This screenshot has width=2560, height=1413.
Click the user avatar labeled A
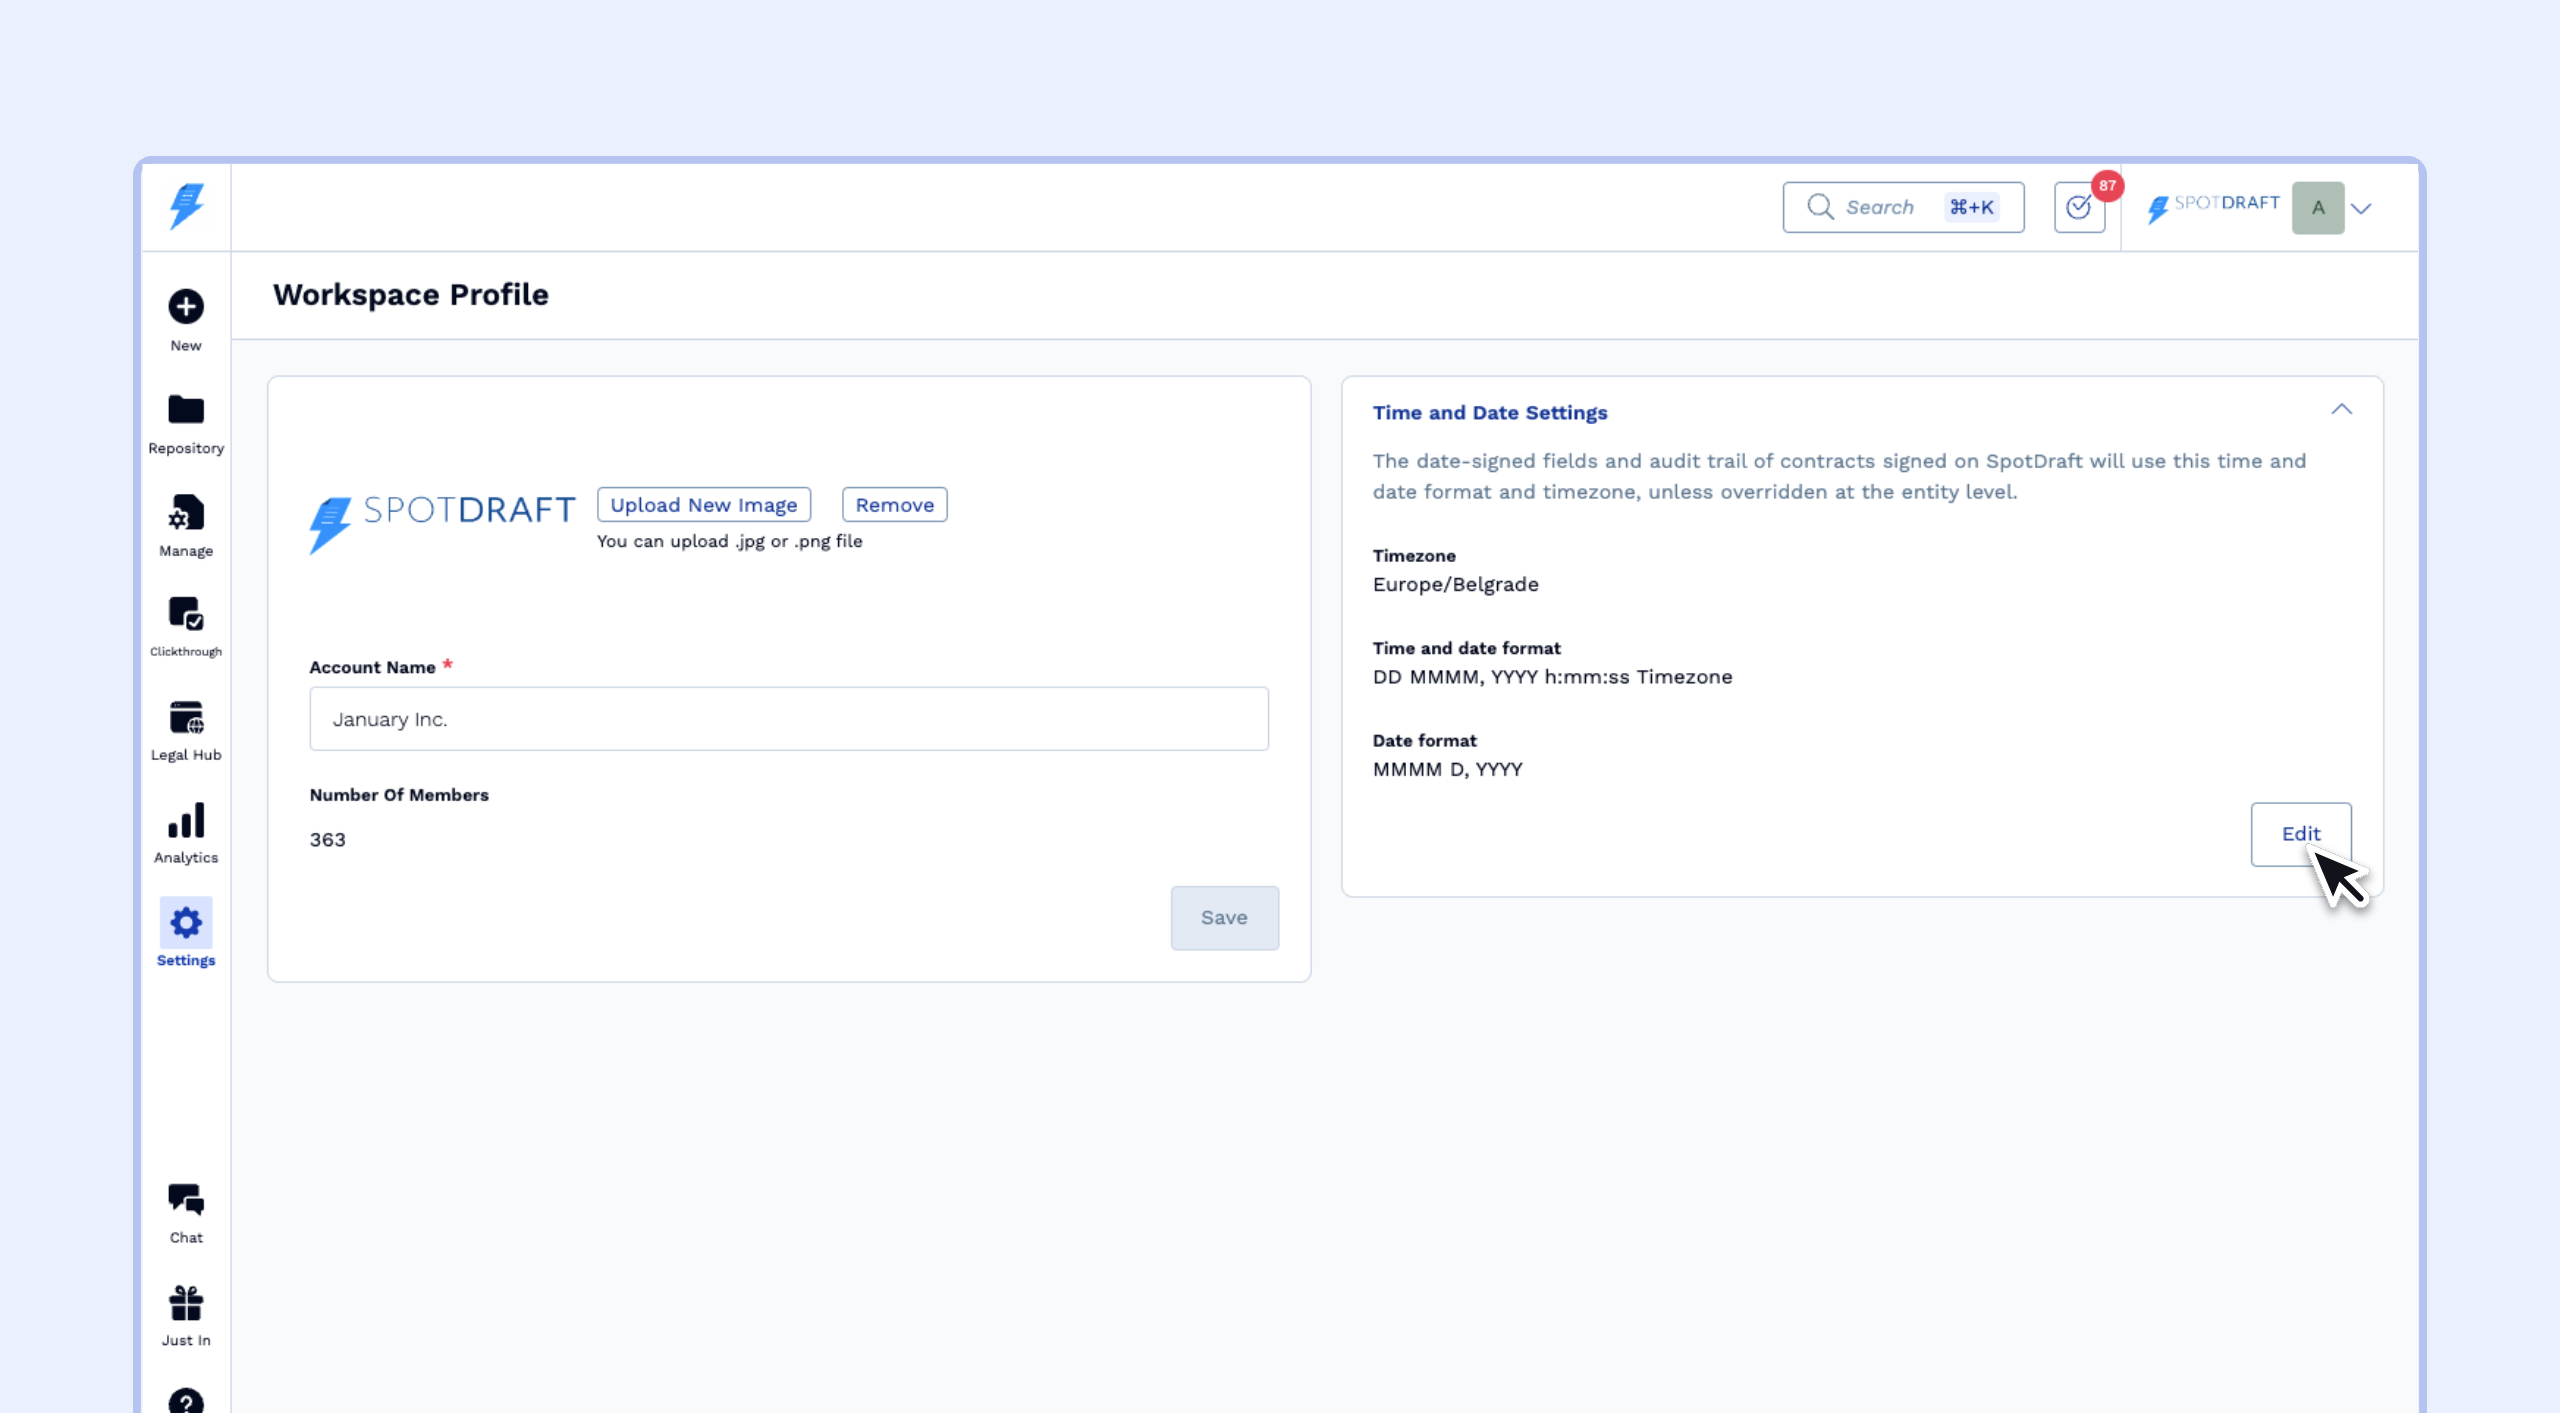[2317, 208]
